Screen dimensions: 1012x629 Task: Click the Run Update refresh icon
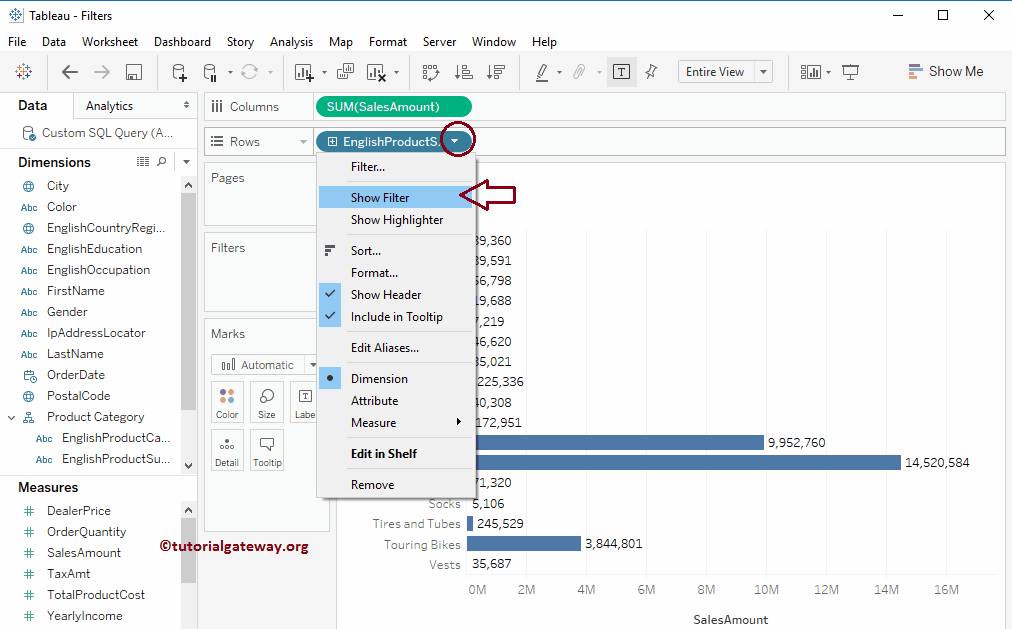tap(250, 72)
